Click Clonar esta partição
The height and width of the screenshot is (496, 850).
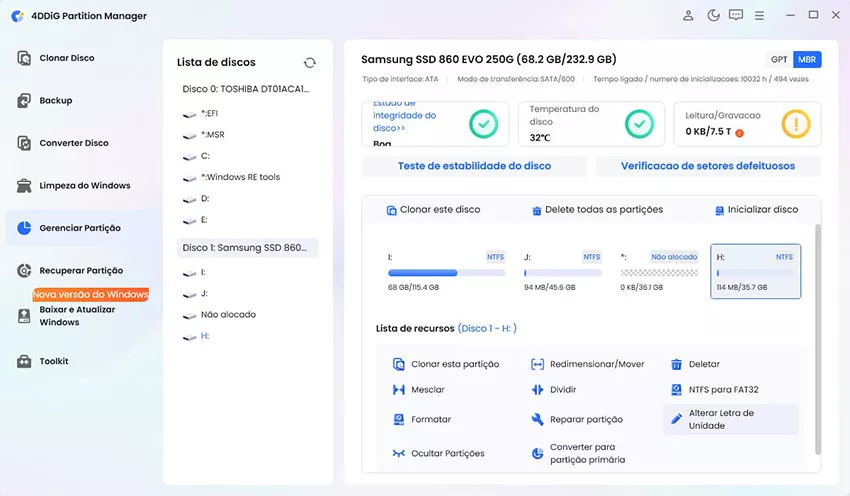pyautogui.click(x=446, y=364)
